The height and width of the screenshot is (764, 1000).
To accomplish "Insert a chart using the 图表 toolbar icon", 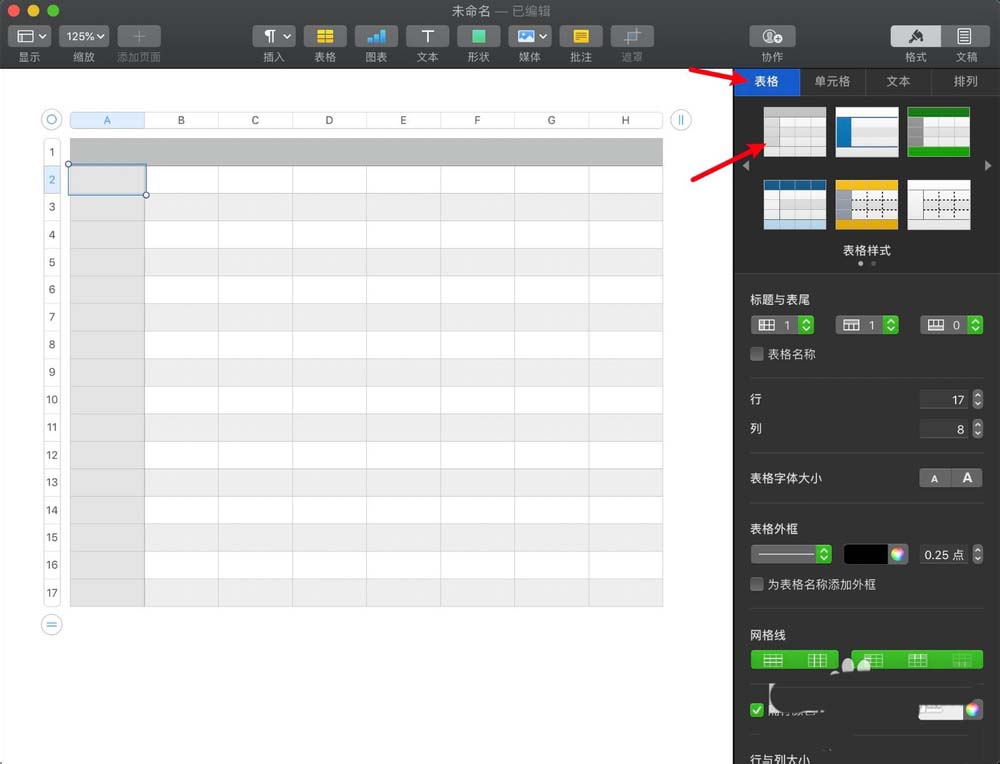I will [376, 36].
